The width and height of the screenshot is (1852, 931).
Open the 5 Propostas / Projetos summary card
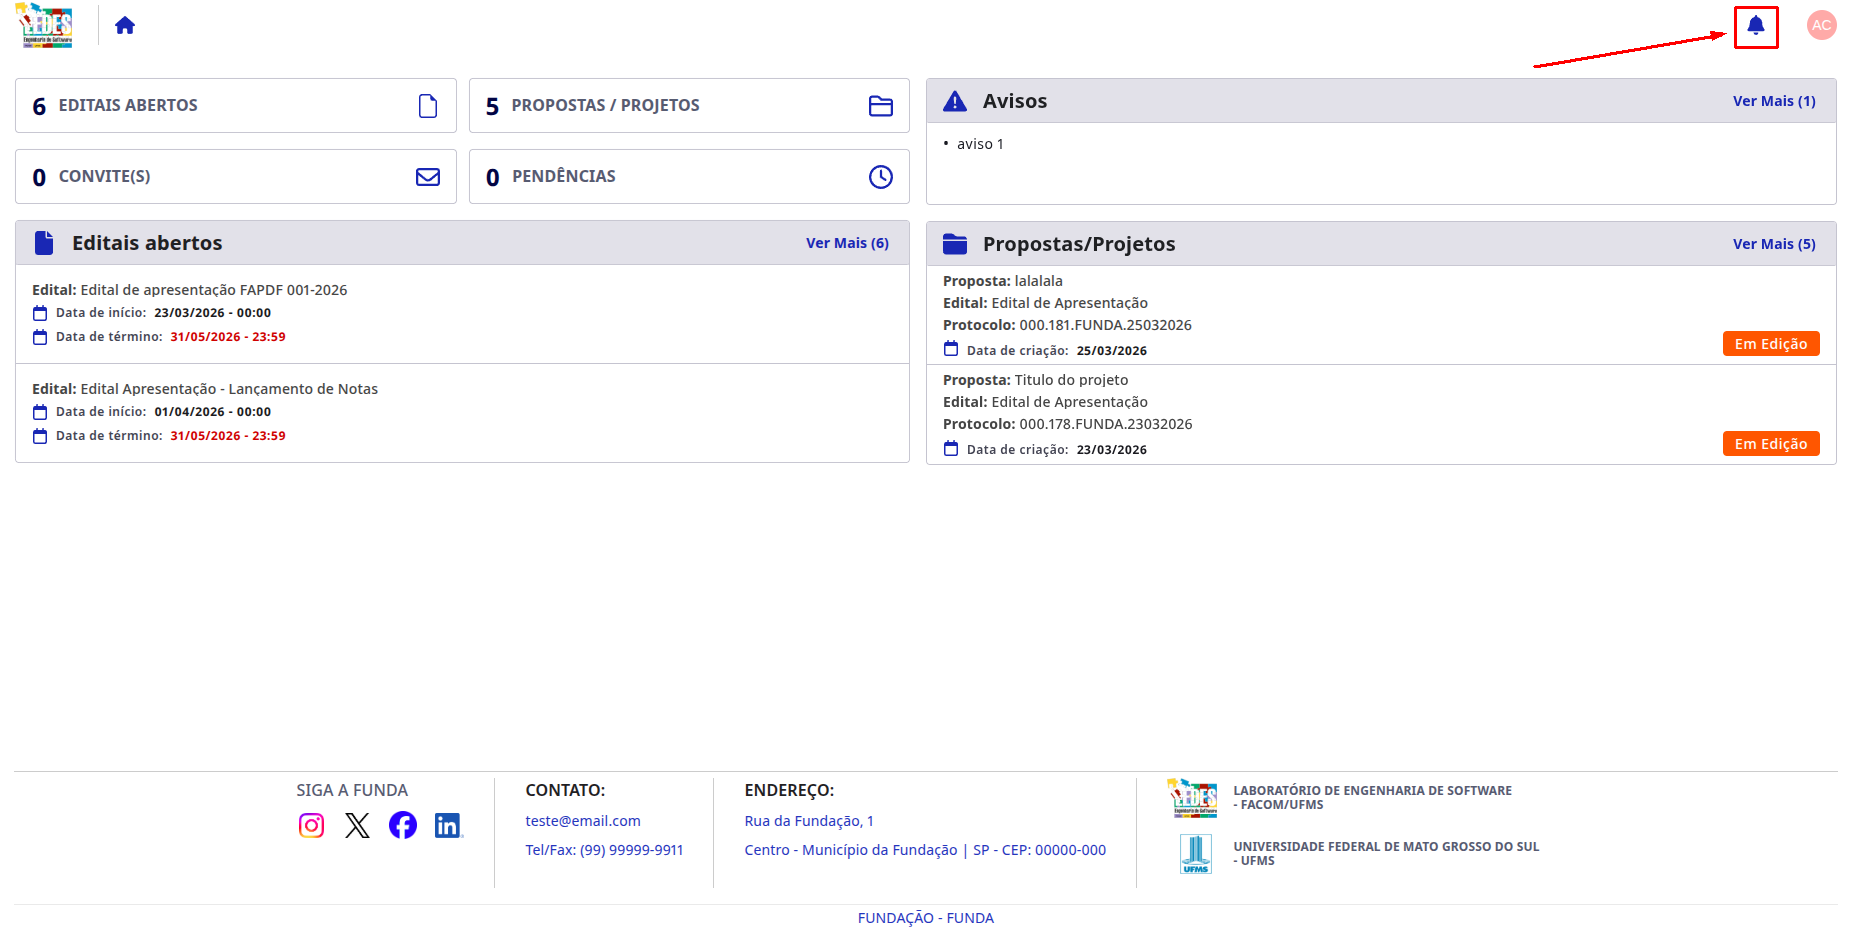[689, 106]
